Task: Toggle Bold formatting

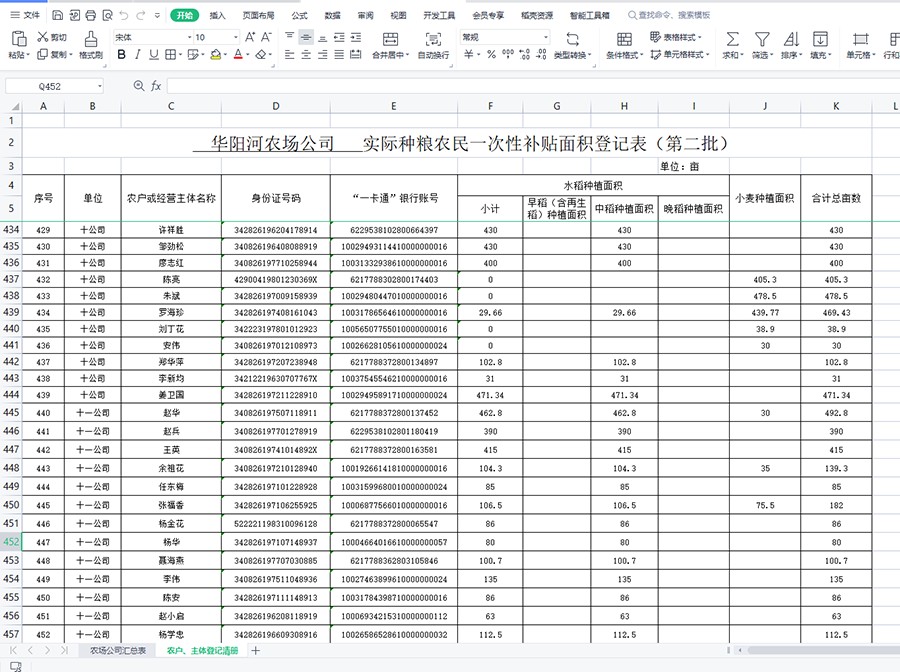Action: [119, 55]
